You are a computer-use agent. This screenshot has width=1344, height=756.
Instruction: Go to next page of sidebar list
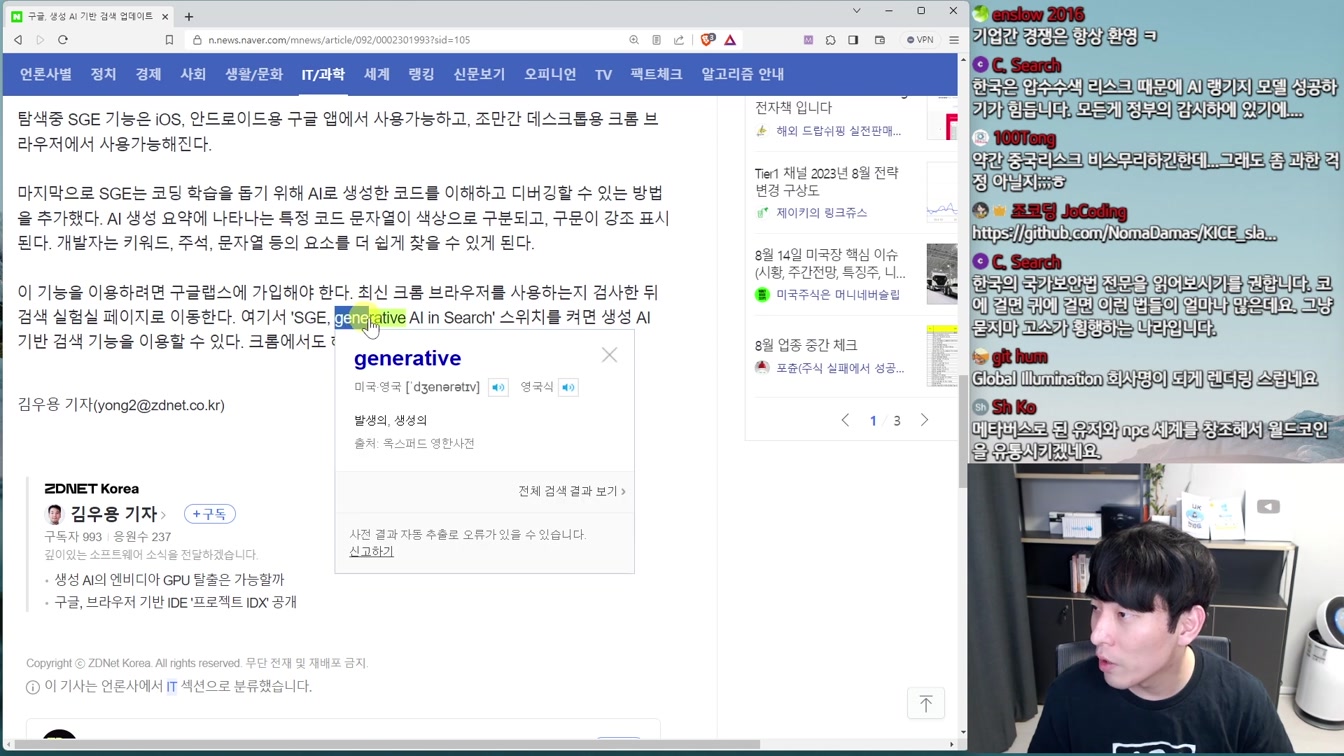924,421
